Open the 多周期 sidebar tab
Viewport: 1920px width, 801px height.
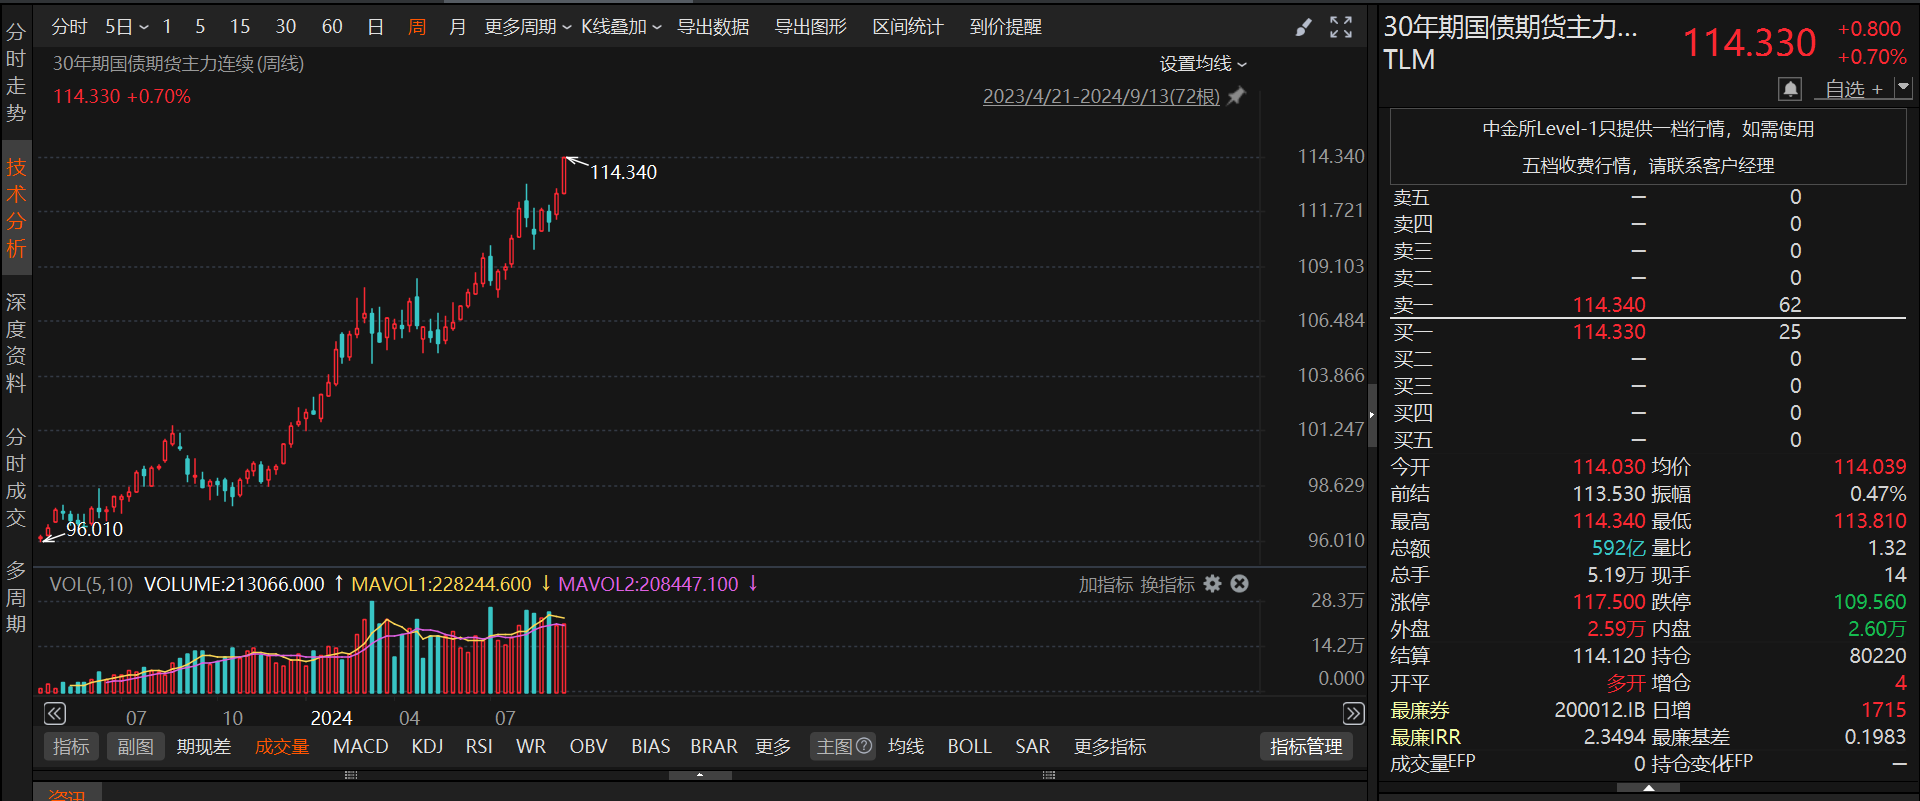pos(16,597)
